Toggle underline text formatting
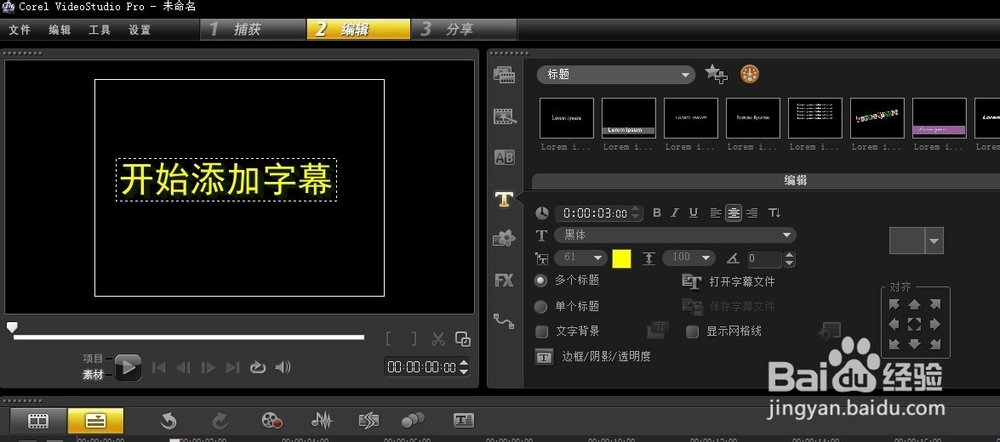This screenshot has height=442, width=1000. click(693, 213)
